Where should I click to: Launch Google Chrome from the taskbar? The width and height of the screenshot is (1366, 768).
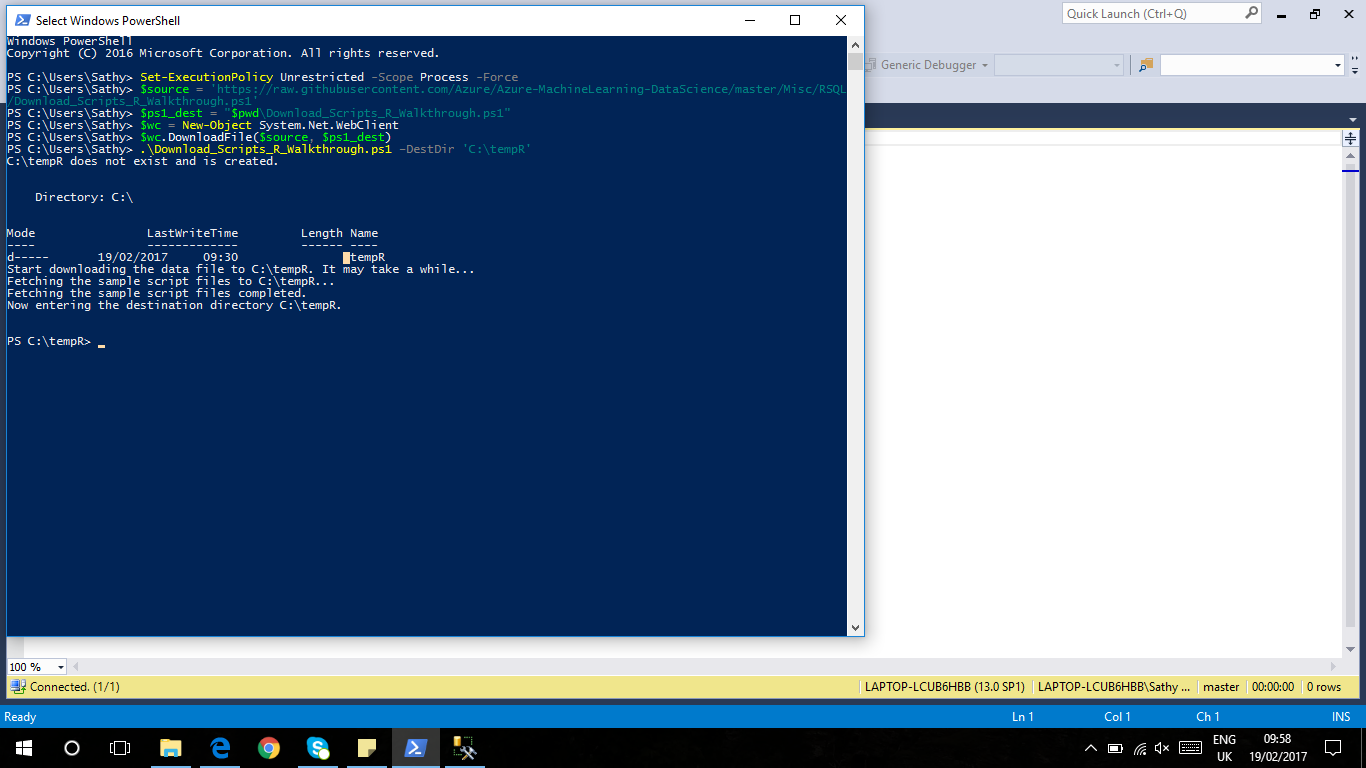[x=268, y=747]
